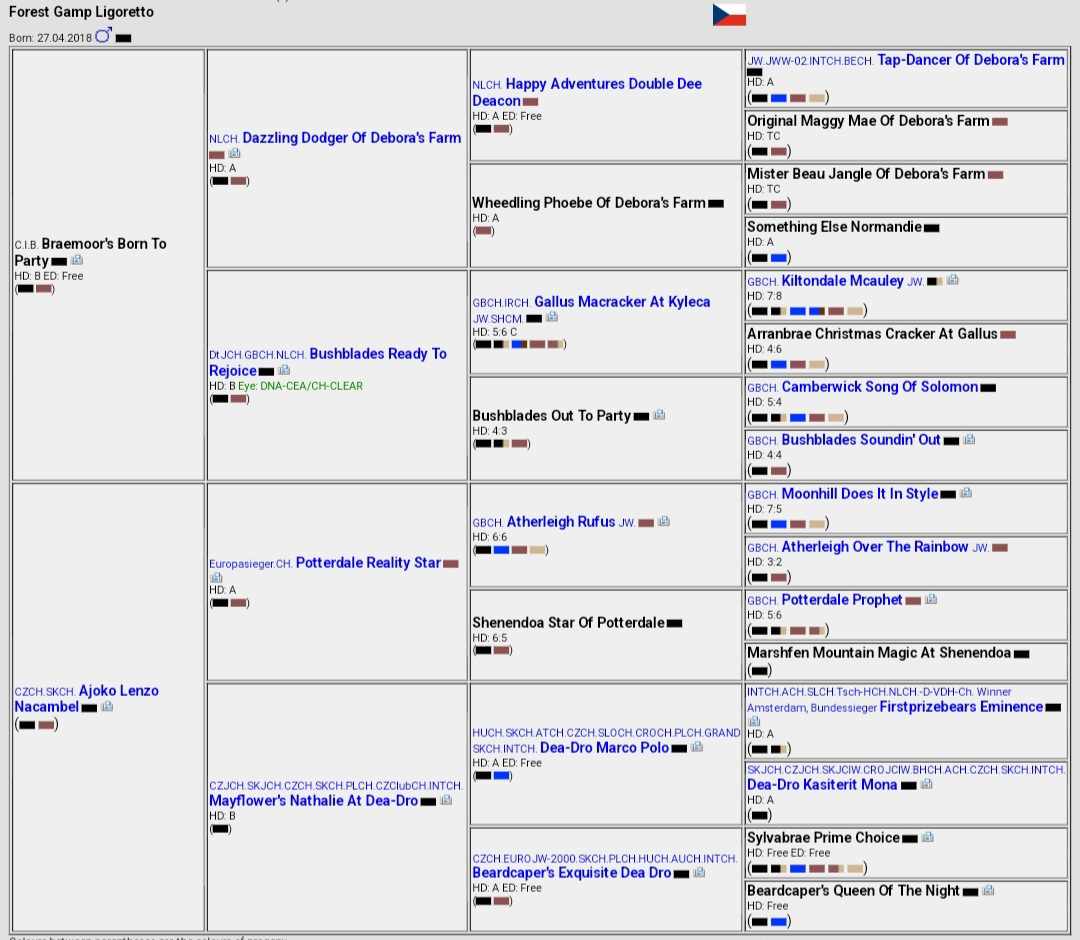This screenshot has height=940, width=1080.
Task: Follow the Firstprizebears Eminence link
Action: (x=961, y=707)
